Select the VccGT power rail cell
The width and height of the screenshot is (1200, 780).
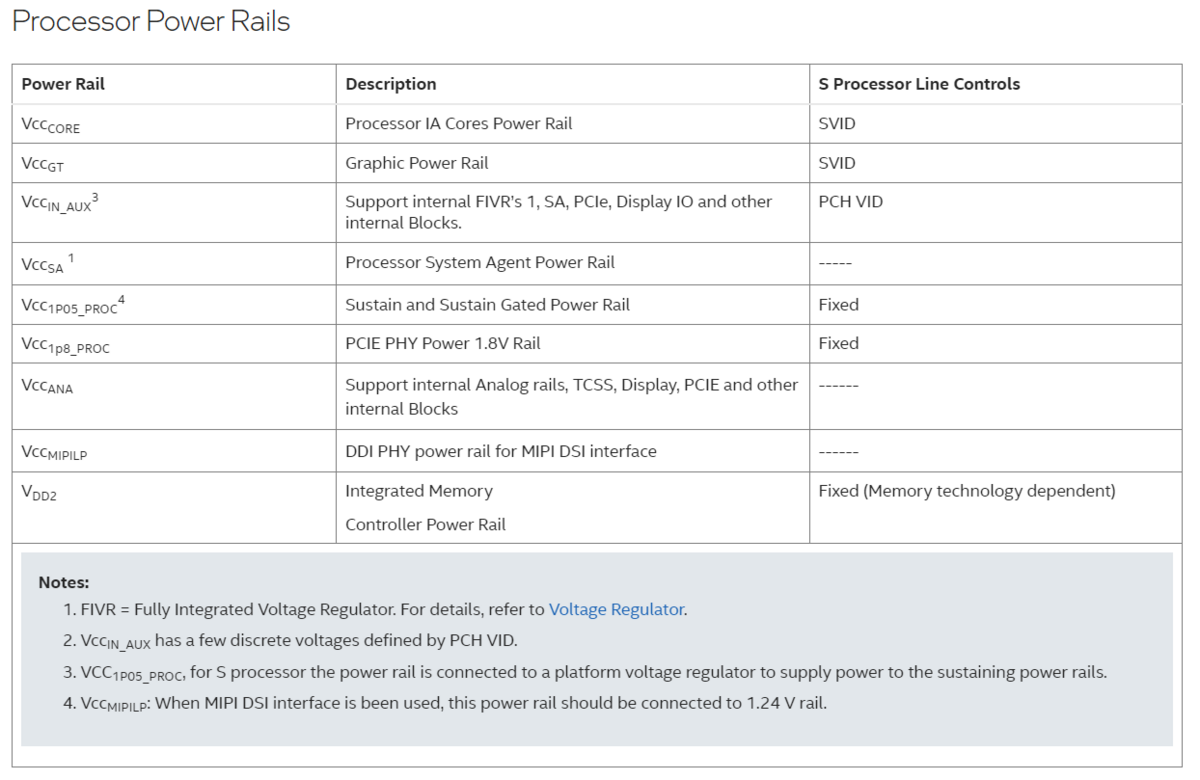(43, 164)
